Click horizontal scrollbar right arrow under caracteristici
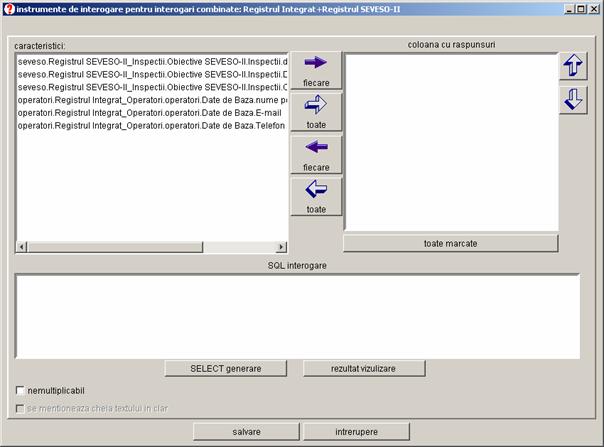This screenshot has width=604, height=447. pos(282,247)
